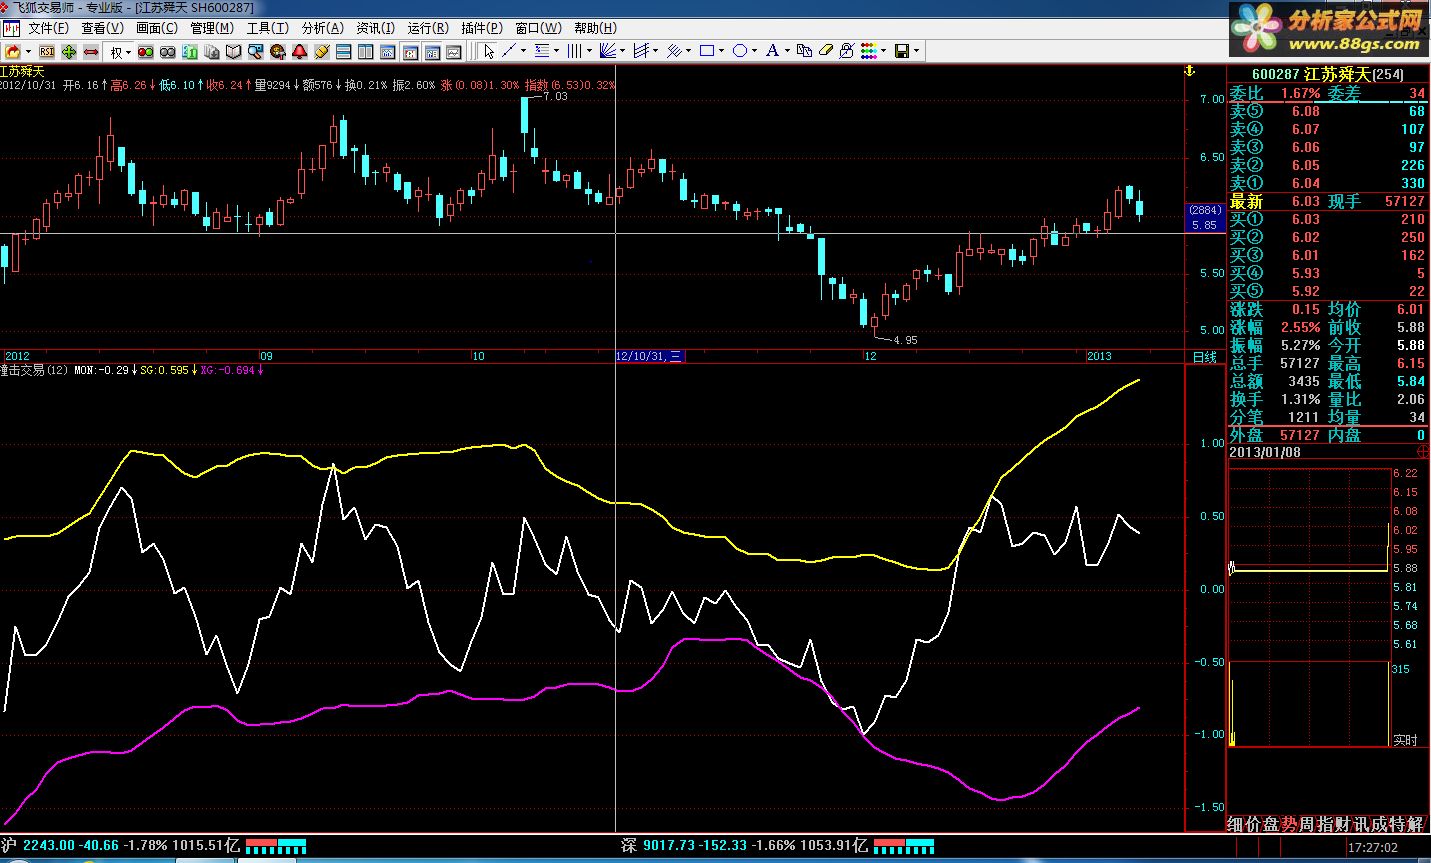Switch to the 势 trend tab

coord(1290,824)
